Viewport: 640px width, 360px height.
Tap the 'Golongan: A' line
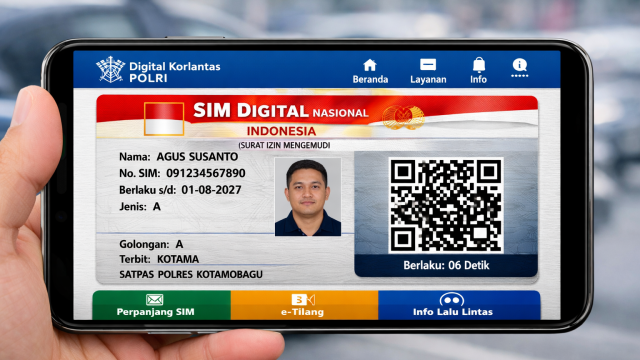[x=151, y=244]
